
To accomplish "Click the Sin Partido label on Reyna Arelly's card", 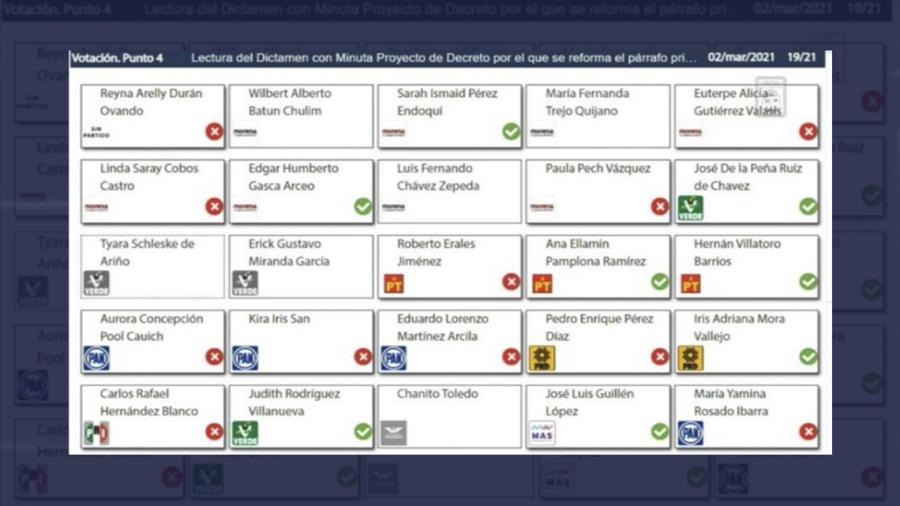I will tap(96, 132).
